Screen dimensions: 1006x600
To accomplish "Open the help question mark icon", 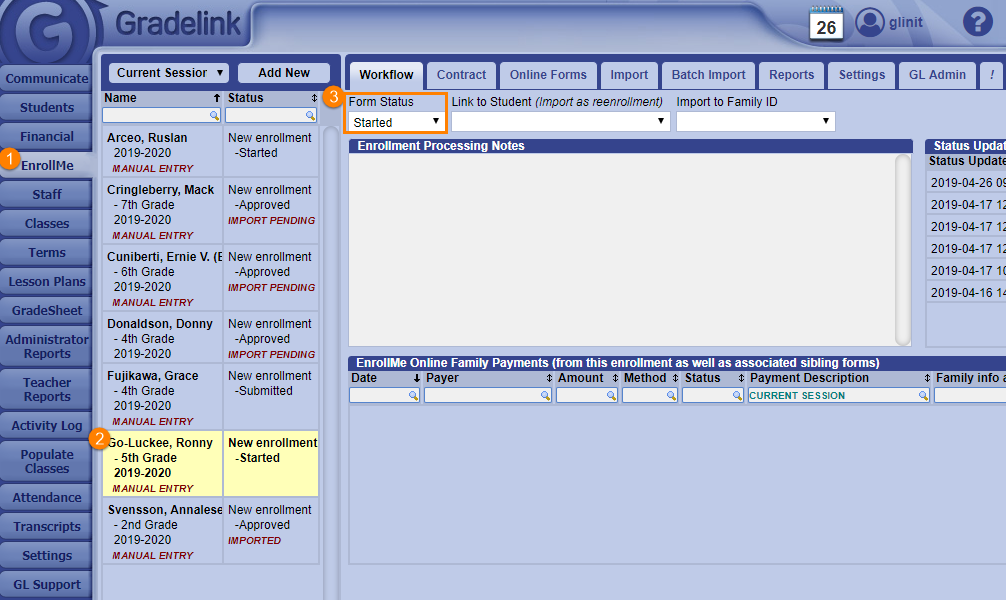I will 976,22.
